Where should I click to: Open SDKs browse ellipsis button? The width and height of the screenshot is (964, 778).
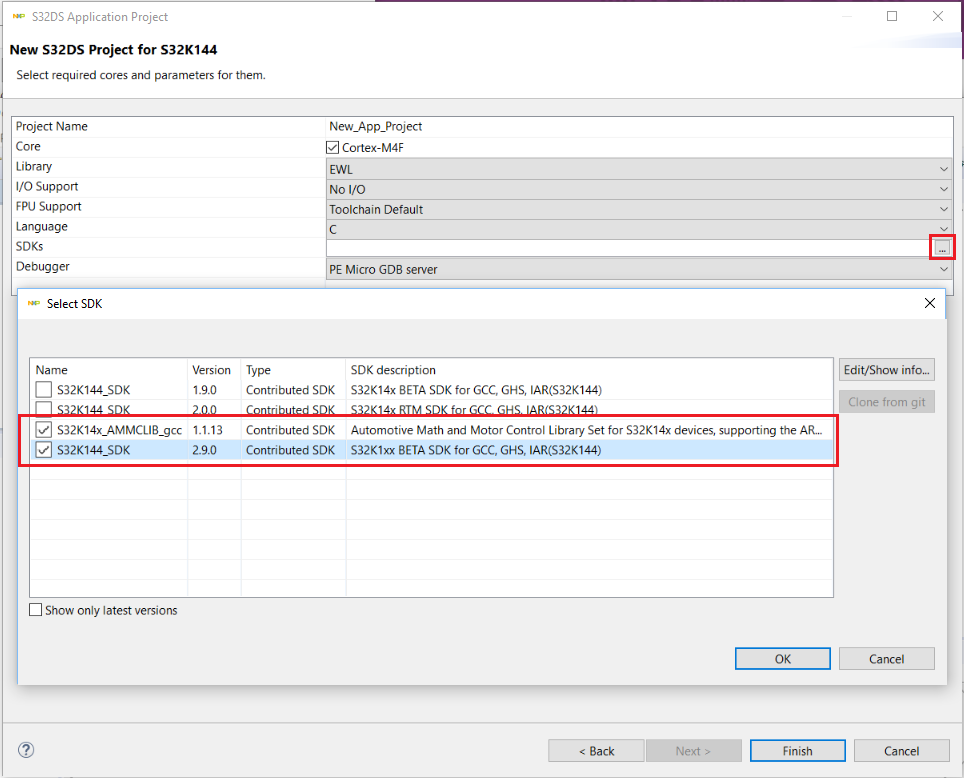pyautogui.click(x=942, y=248)
